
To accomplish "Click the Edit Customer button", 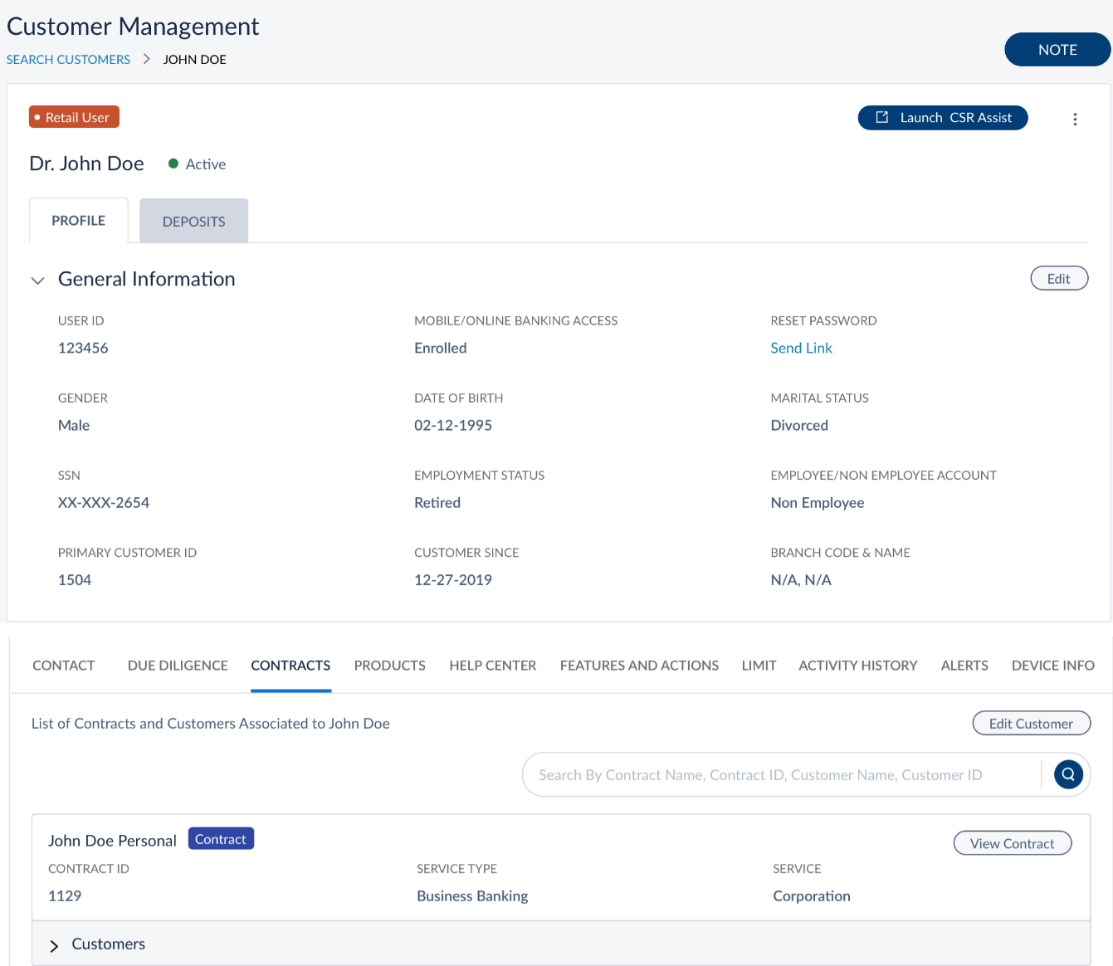I will point(1030,723).
